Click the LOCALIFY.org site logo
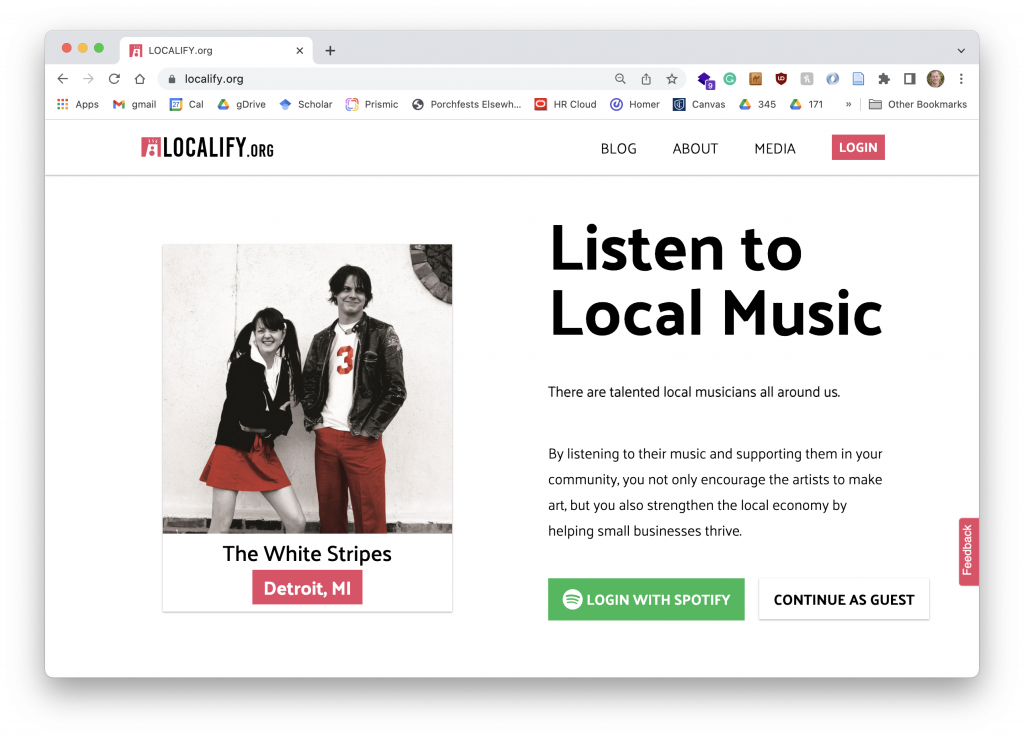Screen dimensions: 1024x737 click(207, 148)
